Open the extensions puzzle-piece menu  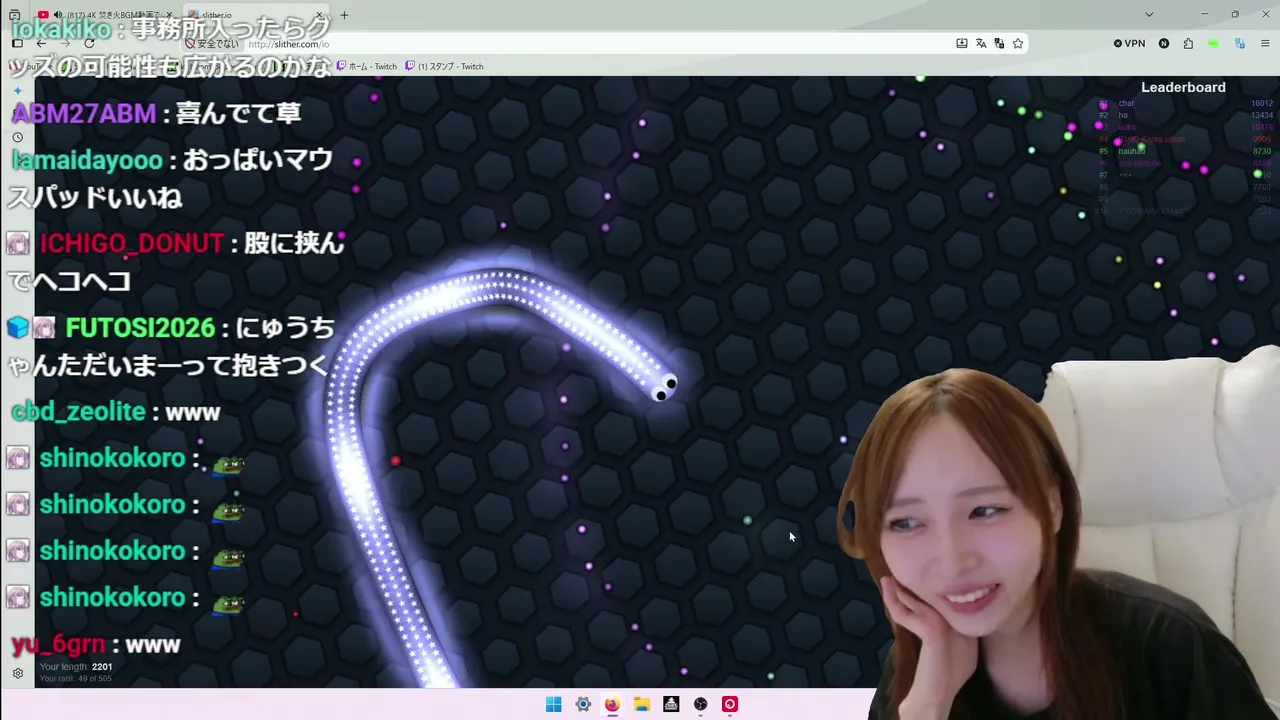(x=1188, y=44)
